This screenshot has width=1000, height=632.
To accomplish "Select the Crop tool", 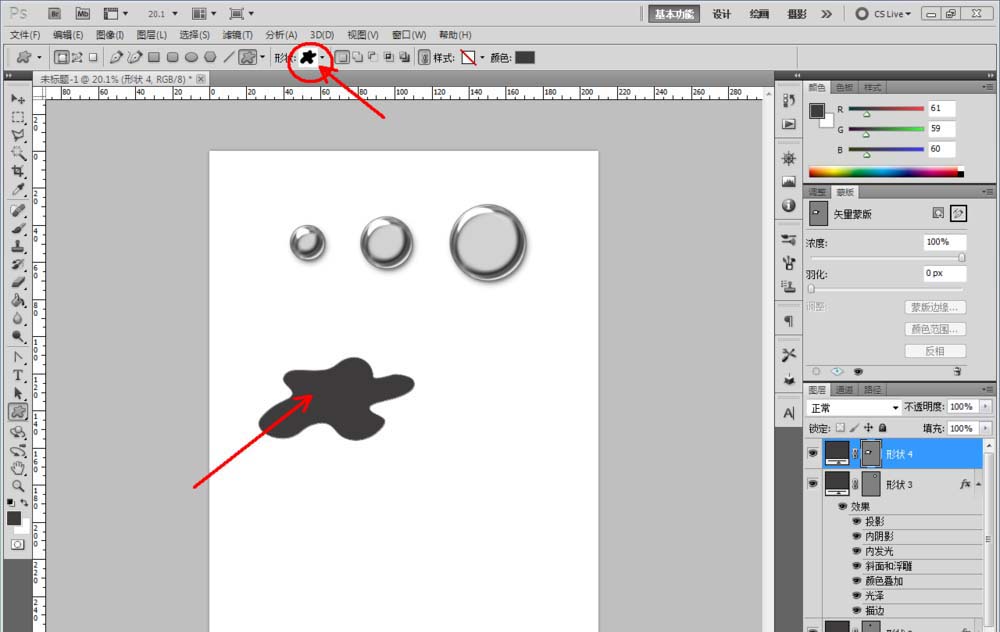I will click(x=18, y=171).
